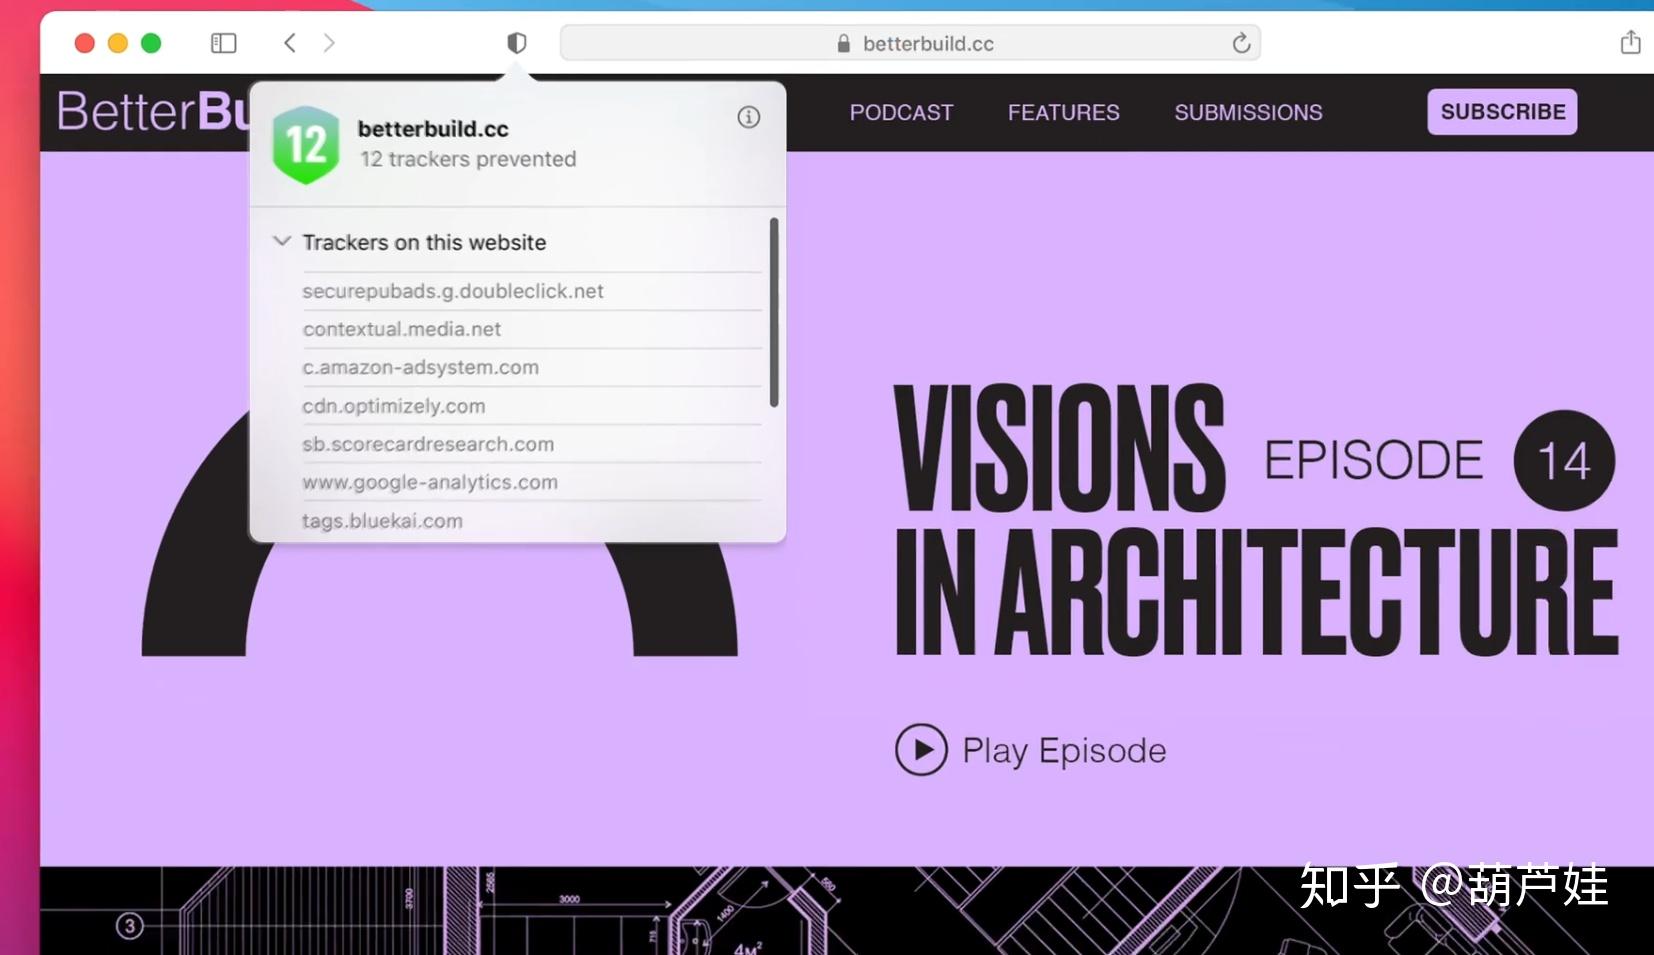Select sb.scorecardresearch.com tracker row
This screenshot has width=1654, height=955.
(531, 444)
